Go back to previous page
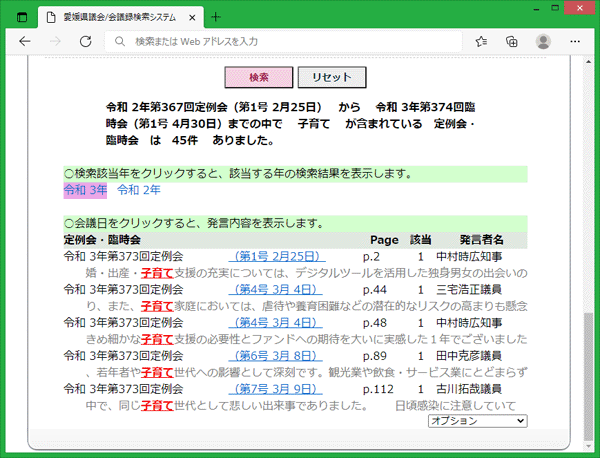 pos(25,41)
